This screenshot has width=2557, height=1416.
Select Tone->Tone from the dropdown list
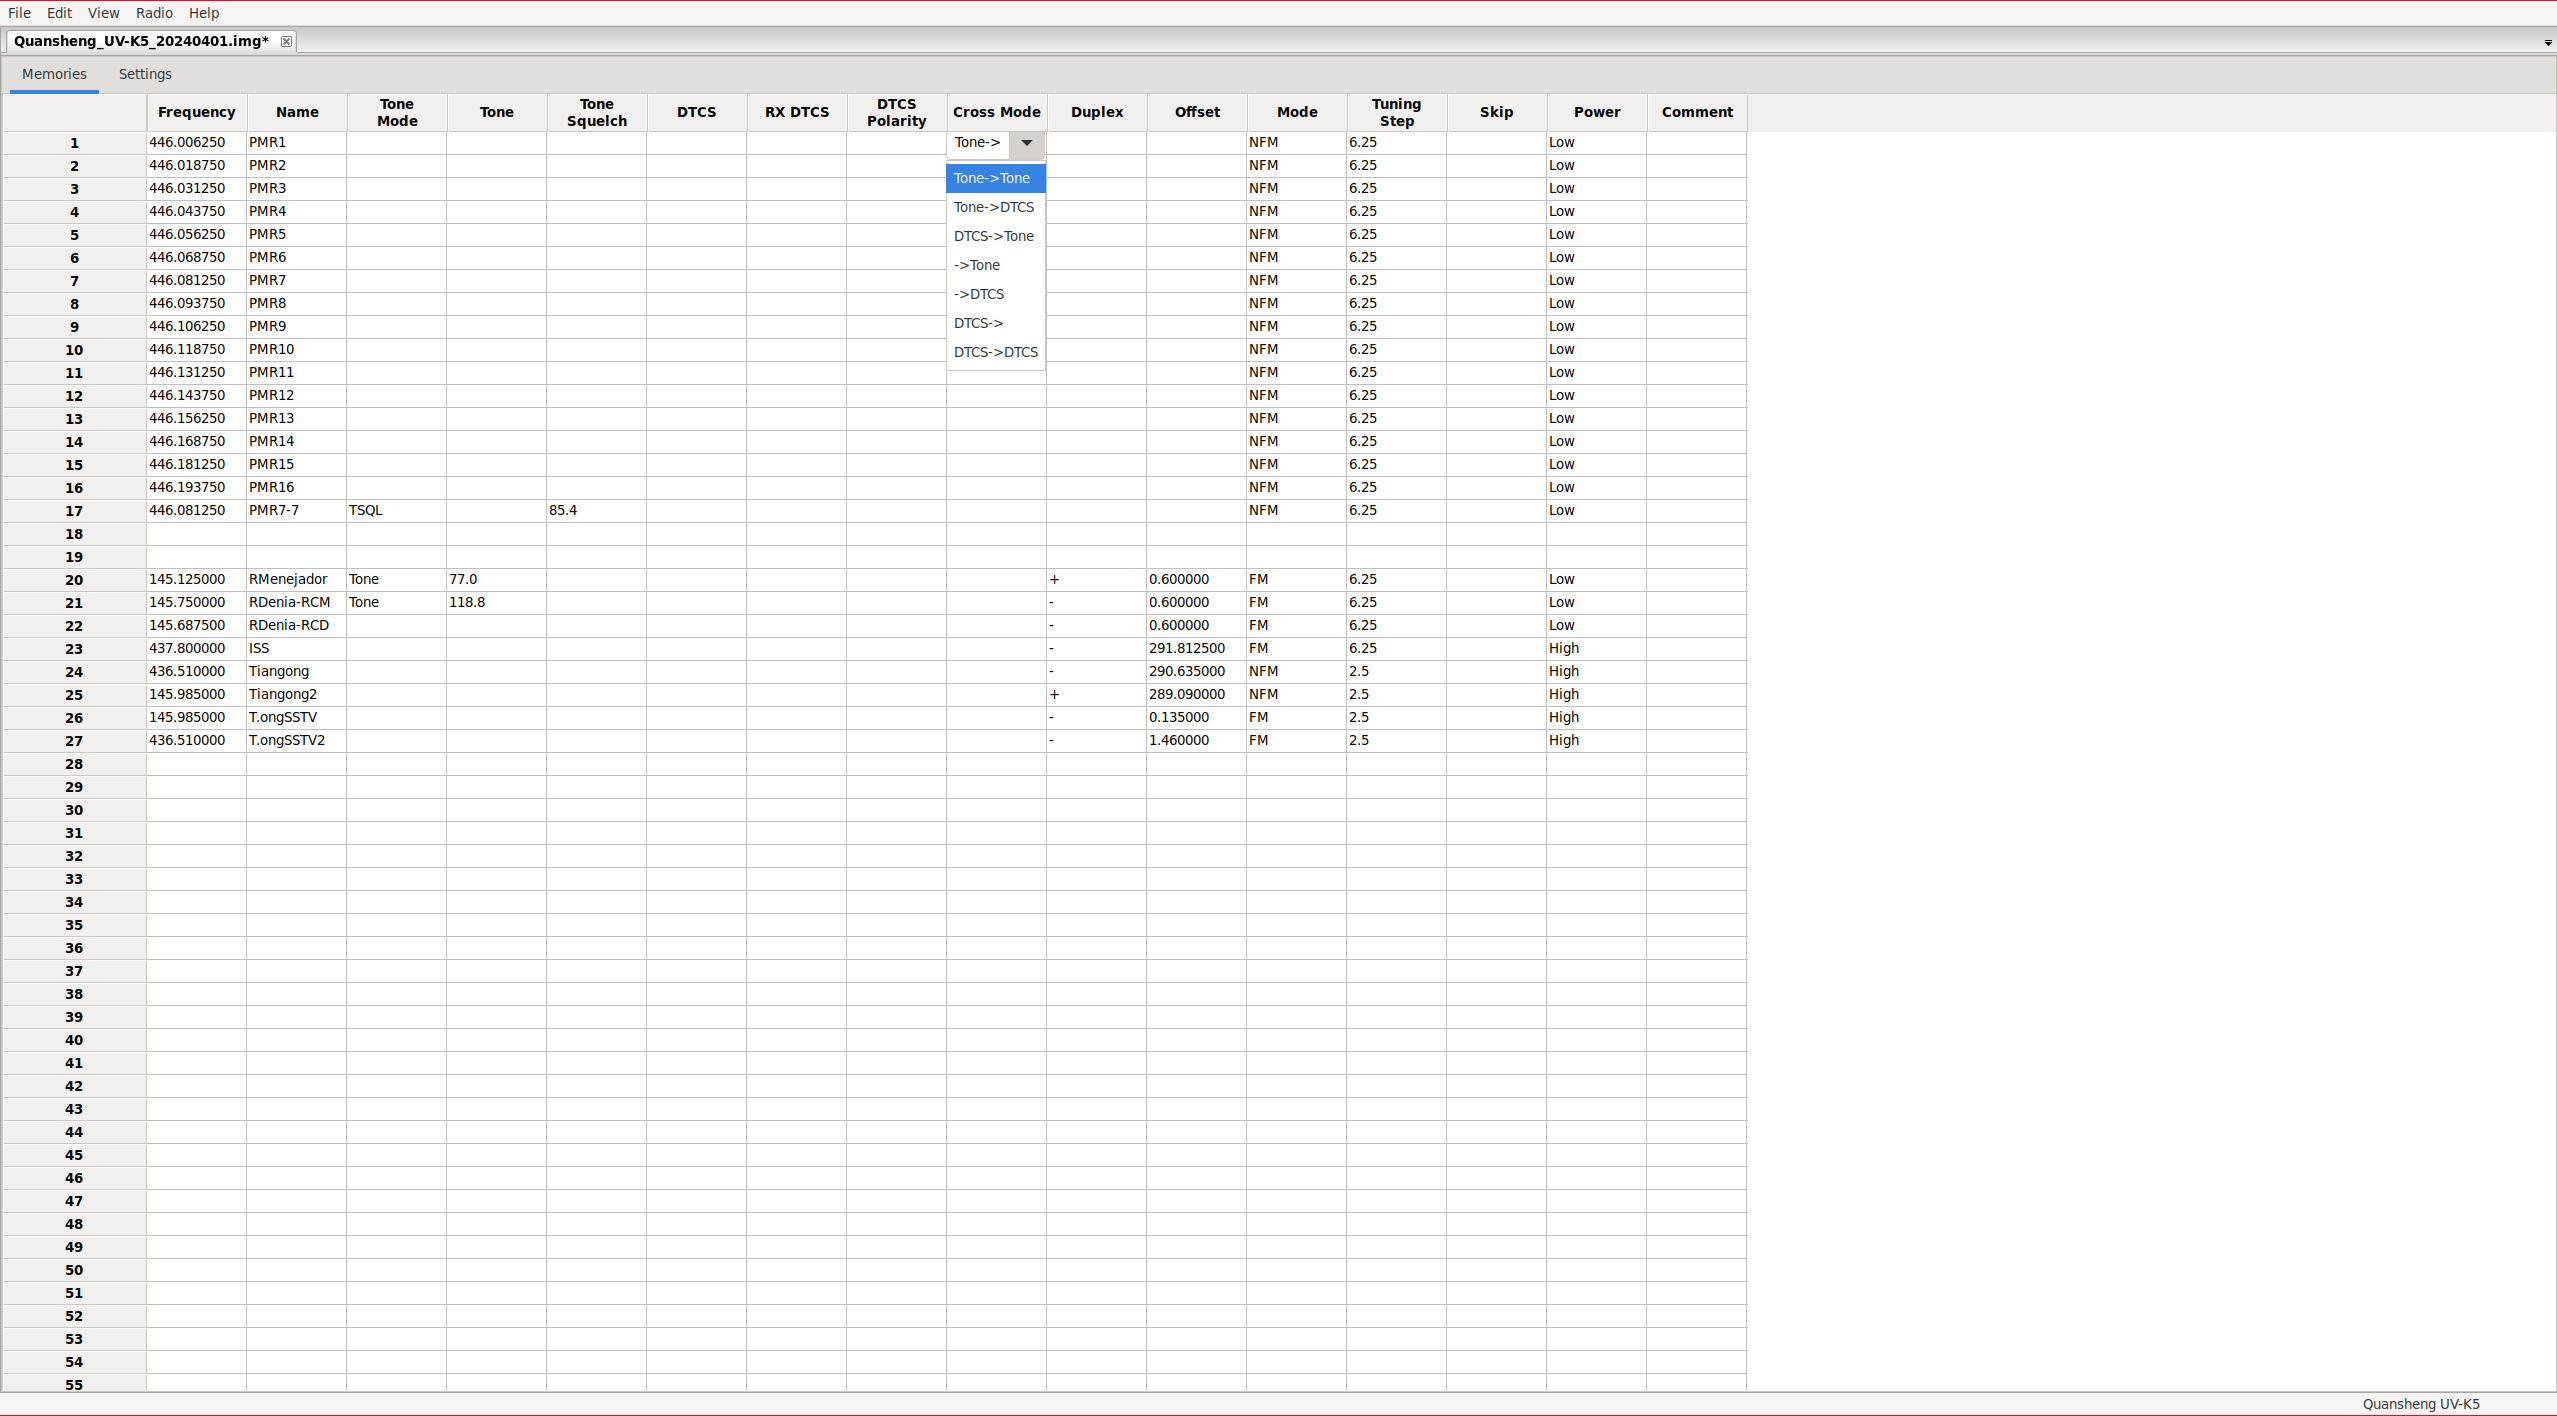pyautogui.click(x=992, y=178)
